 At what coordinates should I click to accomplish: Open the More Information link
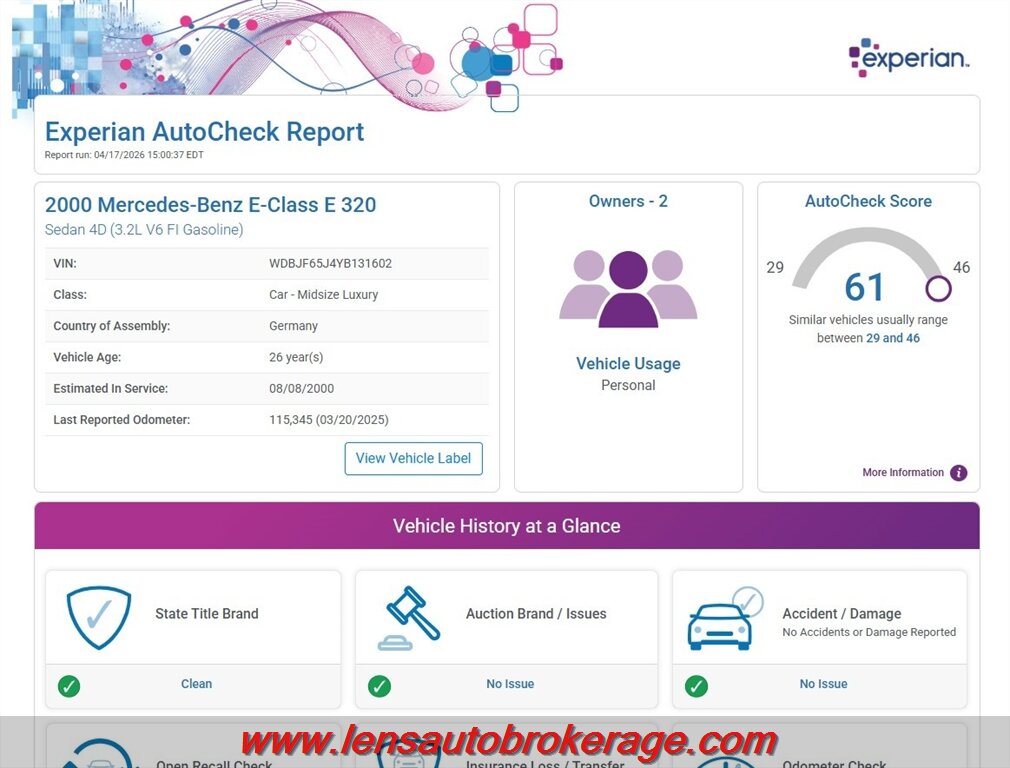pyautogui.click(x=902, y=473)
